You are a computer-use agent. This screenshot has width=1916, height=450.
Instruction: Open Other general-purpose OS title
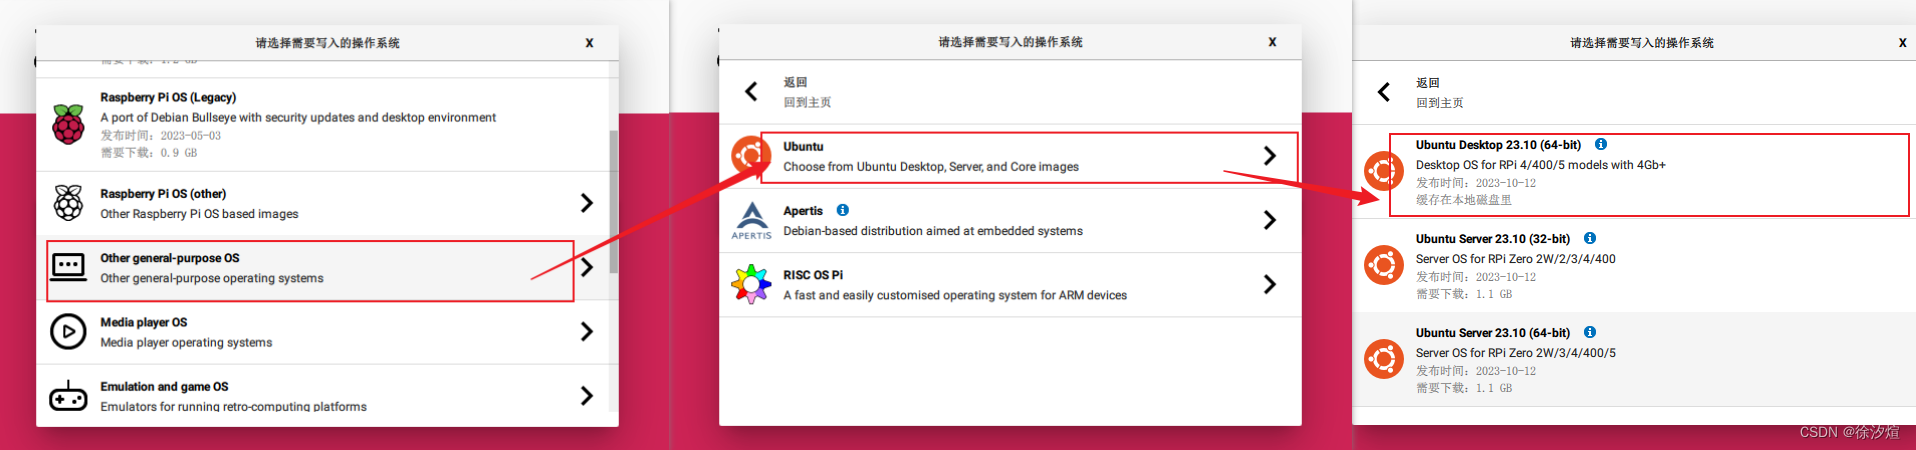click(x=170, y=258)
